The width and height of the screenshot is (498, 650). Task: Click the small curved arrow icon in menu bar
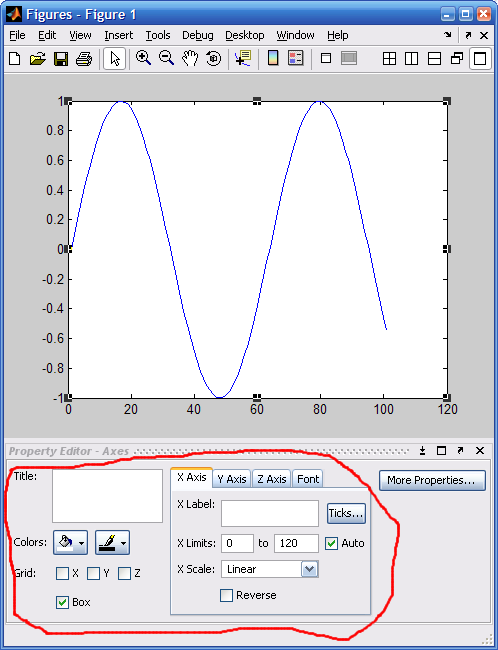pyautogui.click(x=447, y=35)
